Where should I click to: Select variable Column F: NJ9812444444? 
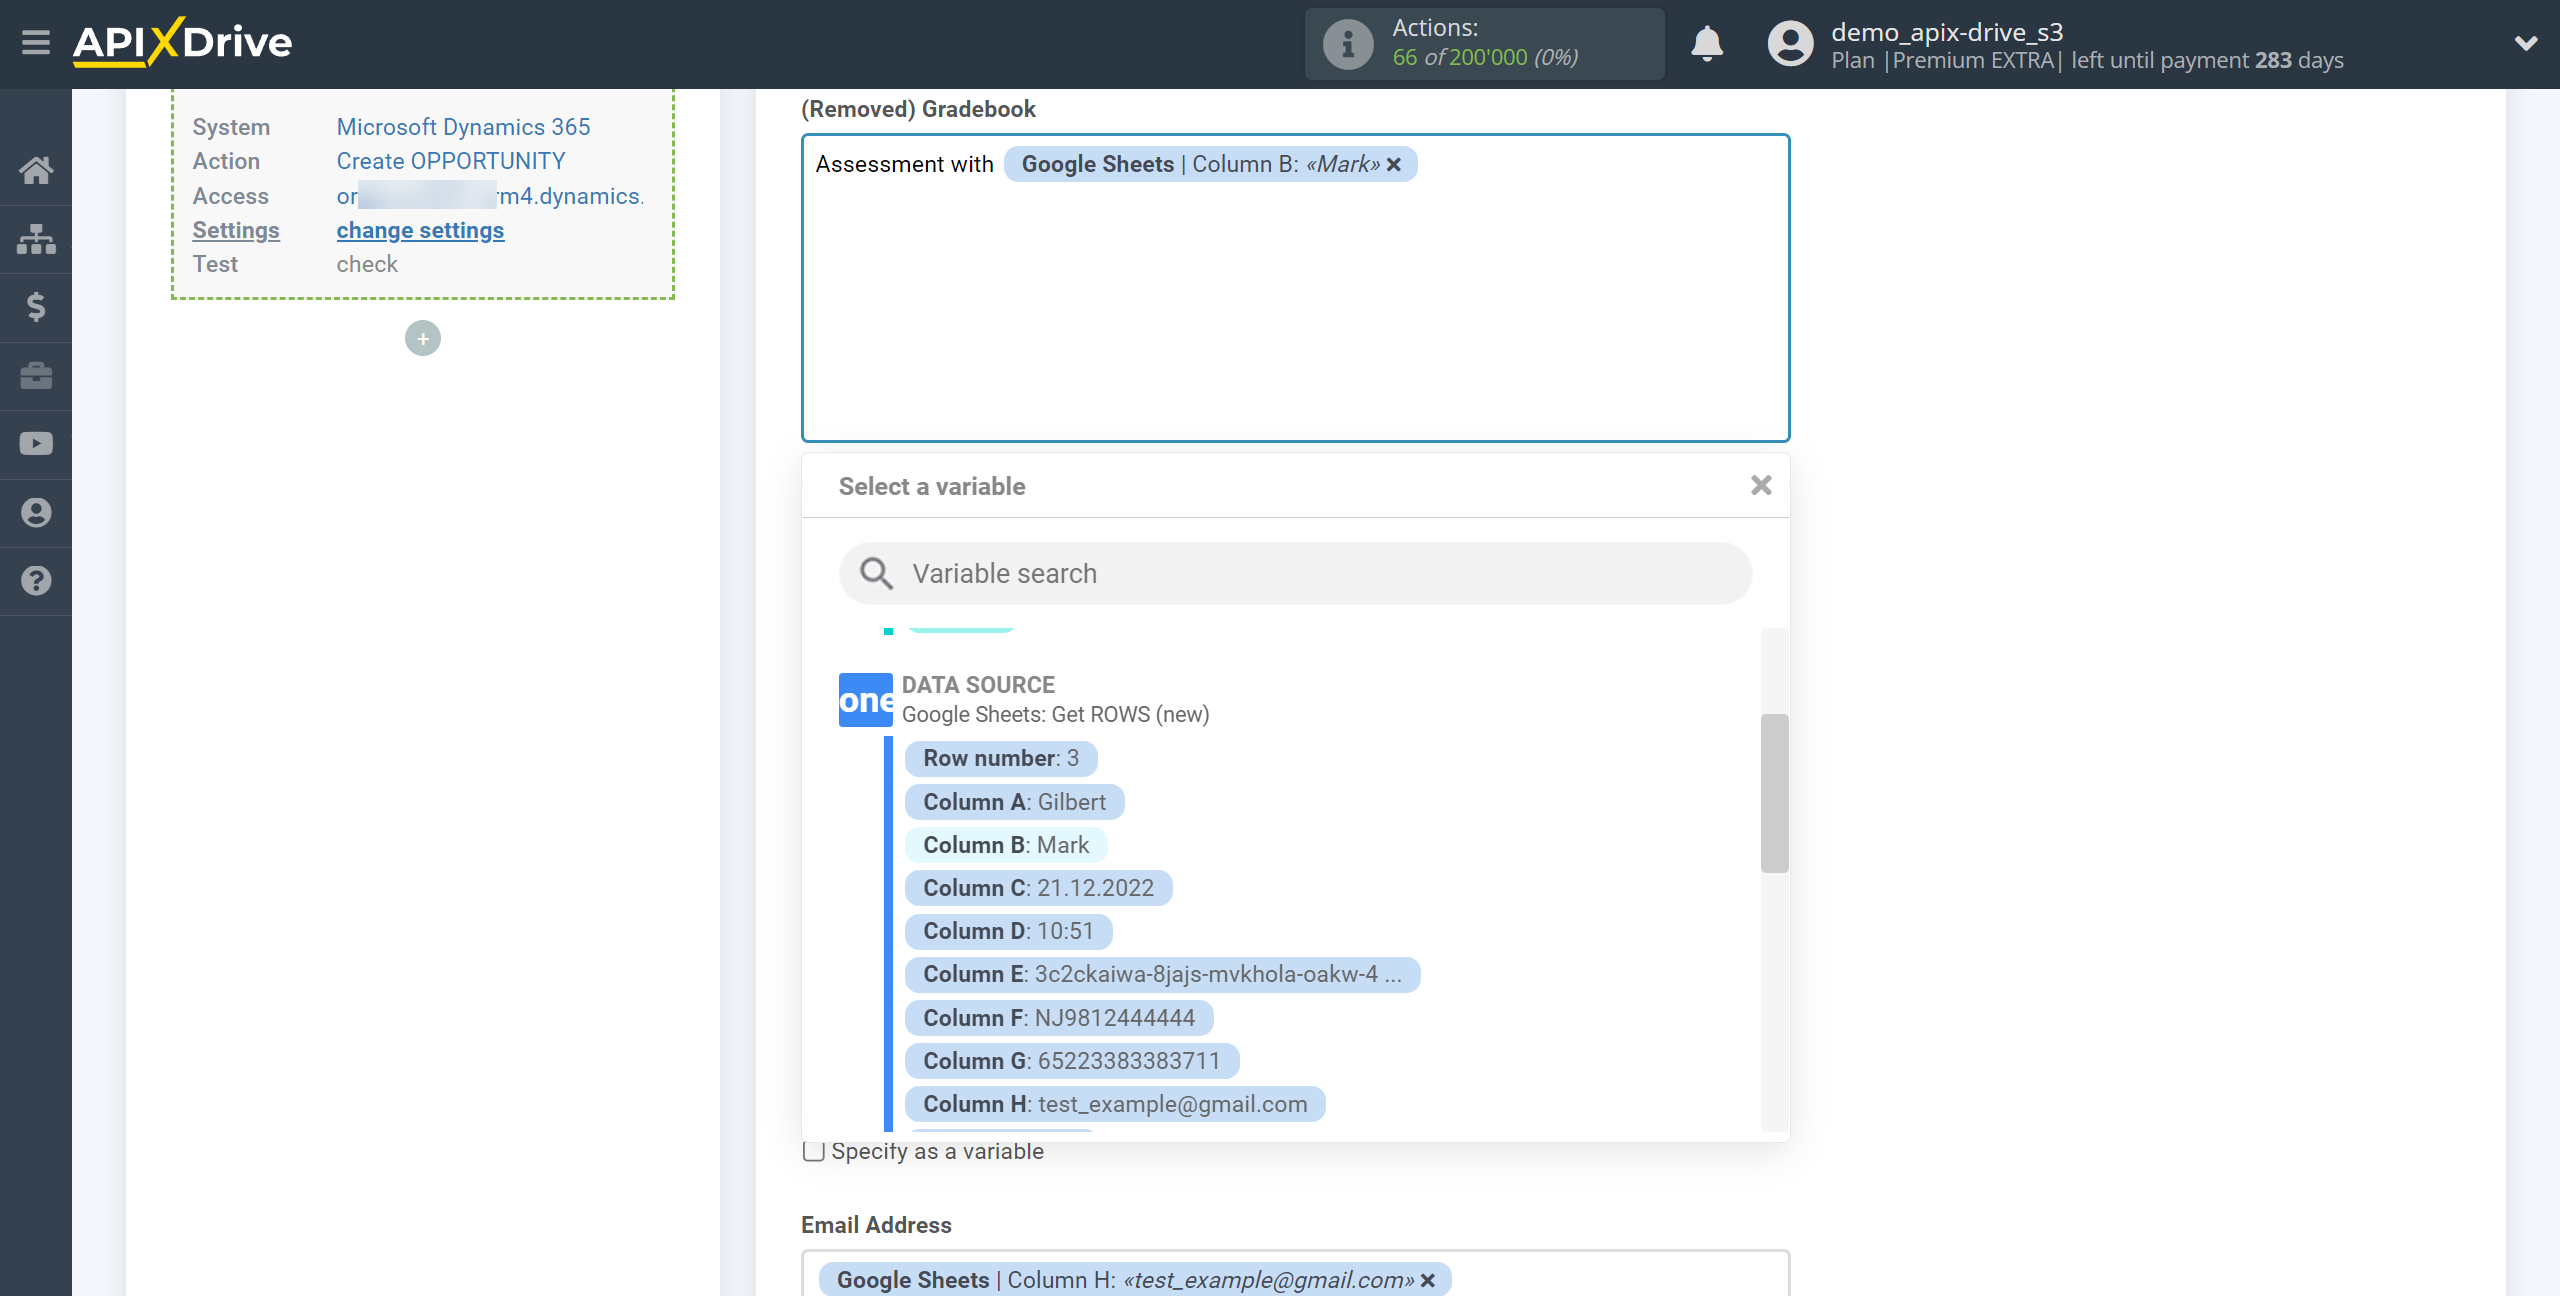point(1059,1018)
